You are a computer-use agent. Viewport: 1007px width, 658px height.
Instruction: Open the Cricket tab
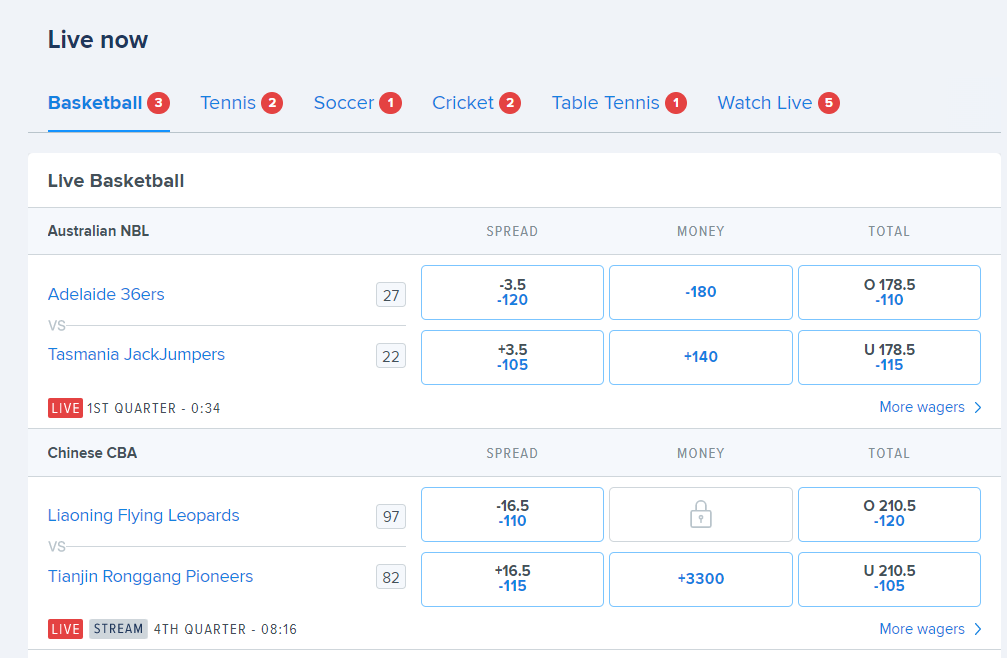tap(476, 103)
